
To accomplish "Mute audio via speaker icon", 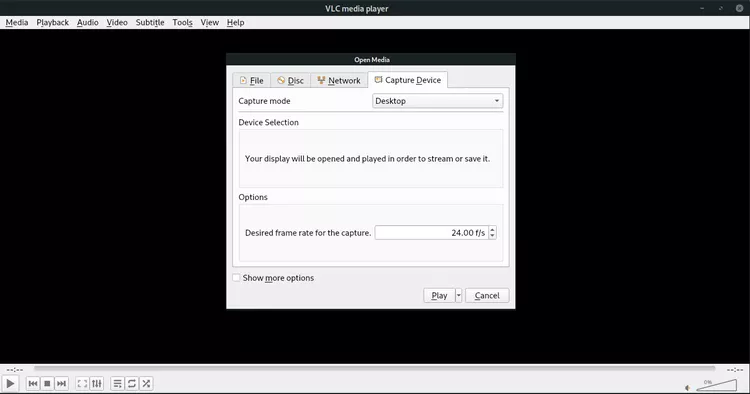I will pyautogui.click(x=688, y=388).
